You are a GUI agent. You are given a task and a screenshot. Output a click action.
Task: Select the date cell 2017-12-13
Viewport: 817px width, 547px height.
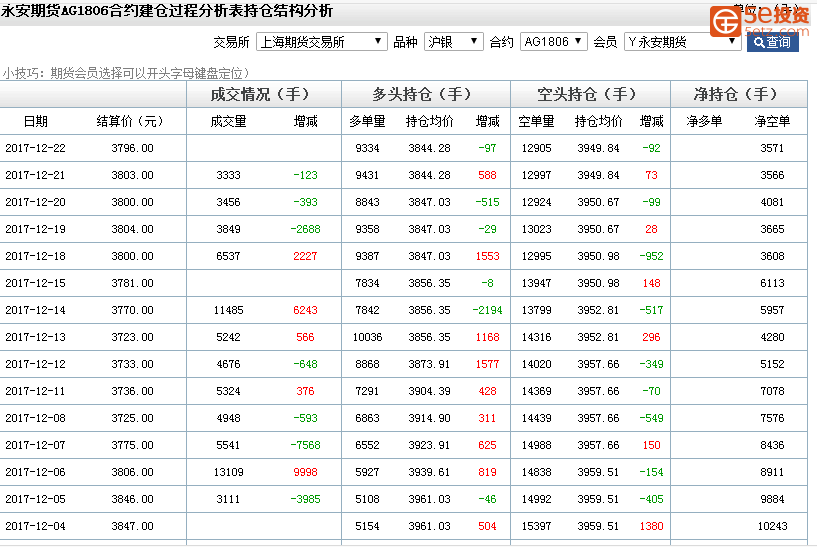click(x=35, y=337)
